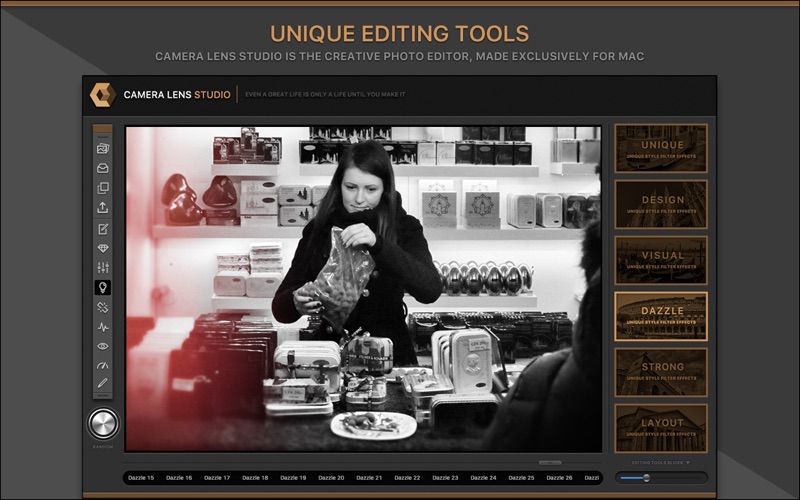Apply the Dazzle 18 filter
This screenshot has height=500, width=800.
255,478
